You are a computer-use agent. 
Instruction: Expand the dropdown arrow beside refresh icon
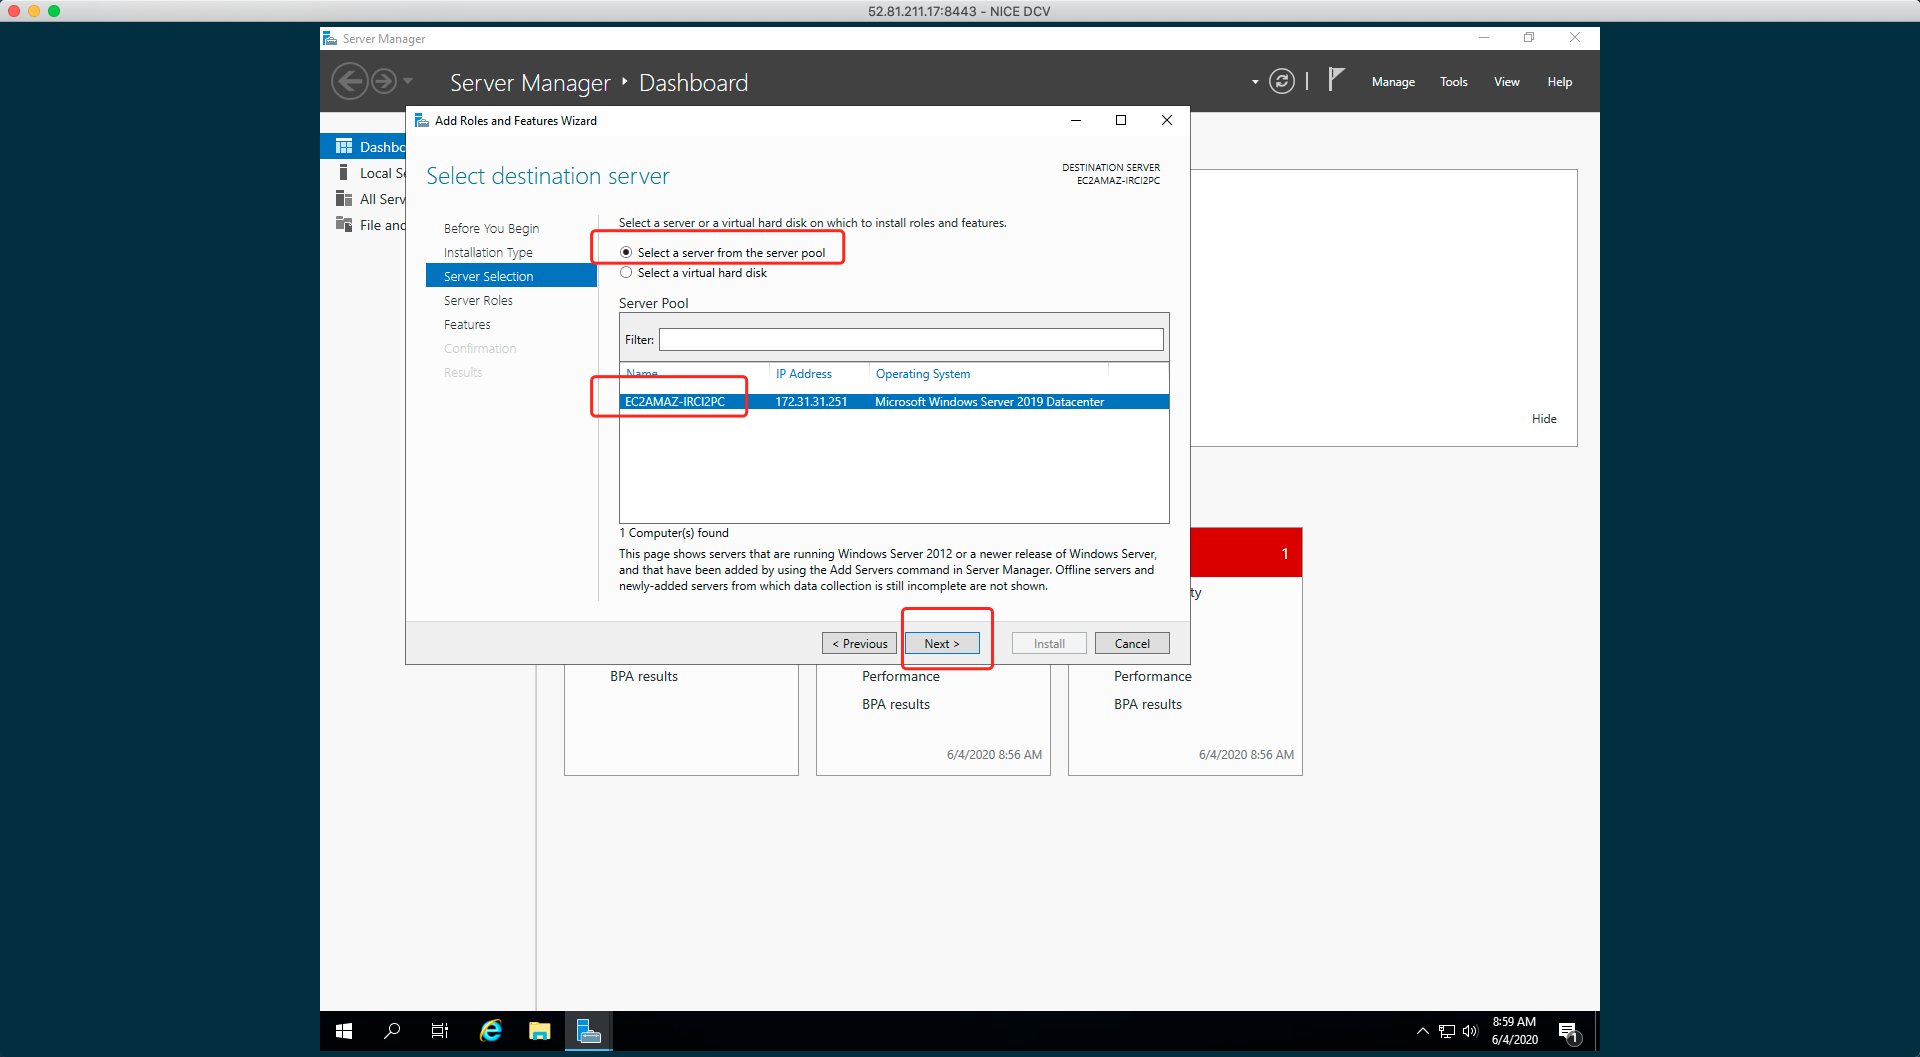1255,82
